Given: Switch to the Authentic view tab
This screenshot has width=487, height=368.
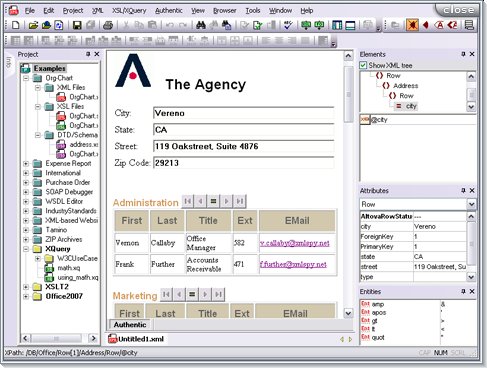Looking at the screenshot, I should point(130,325).
